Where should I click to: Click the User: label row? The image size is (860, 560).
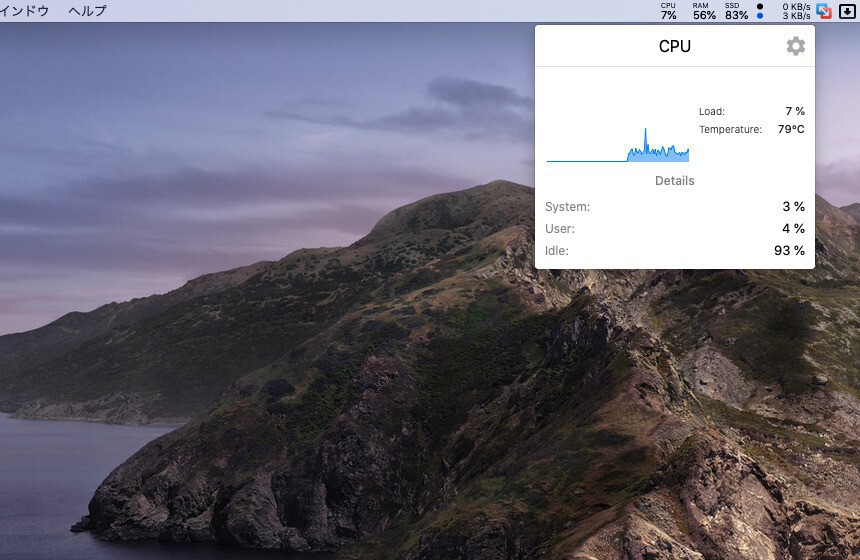pyautogui.click(x=675, y=229)
